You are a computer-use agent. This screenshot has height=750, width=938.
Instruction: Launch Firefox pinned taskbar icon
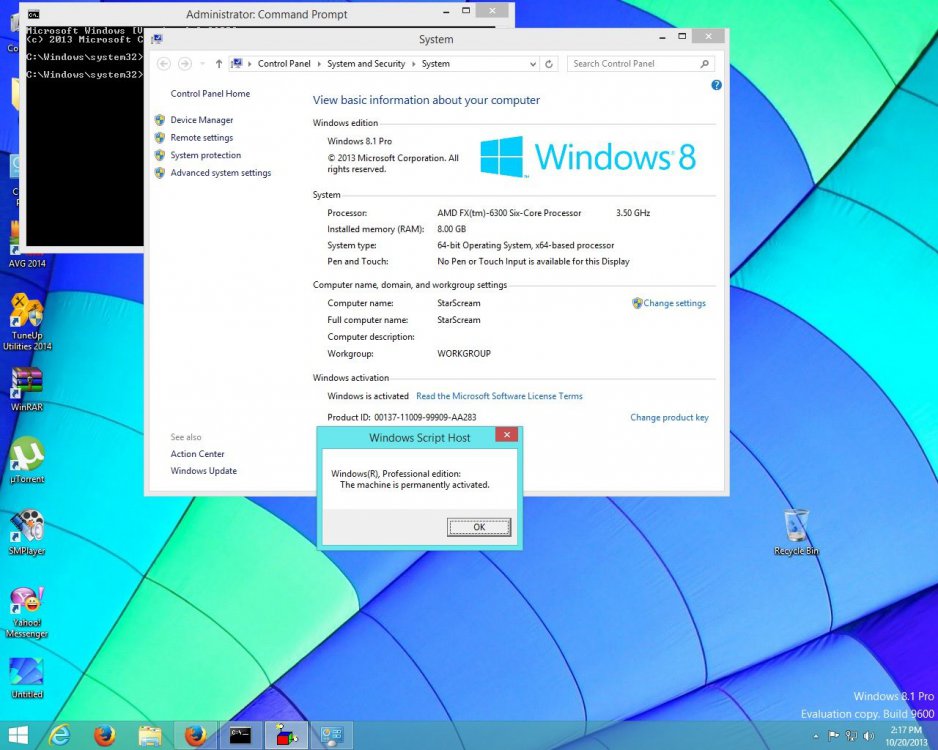click(x=105, y=735)
